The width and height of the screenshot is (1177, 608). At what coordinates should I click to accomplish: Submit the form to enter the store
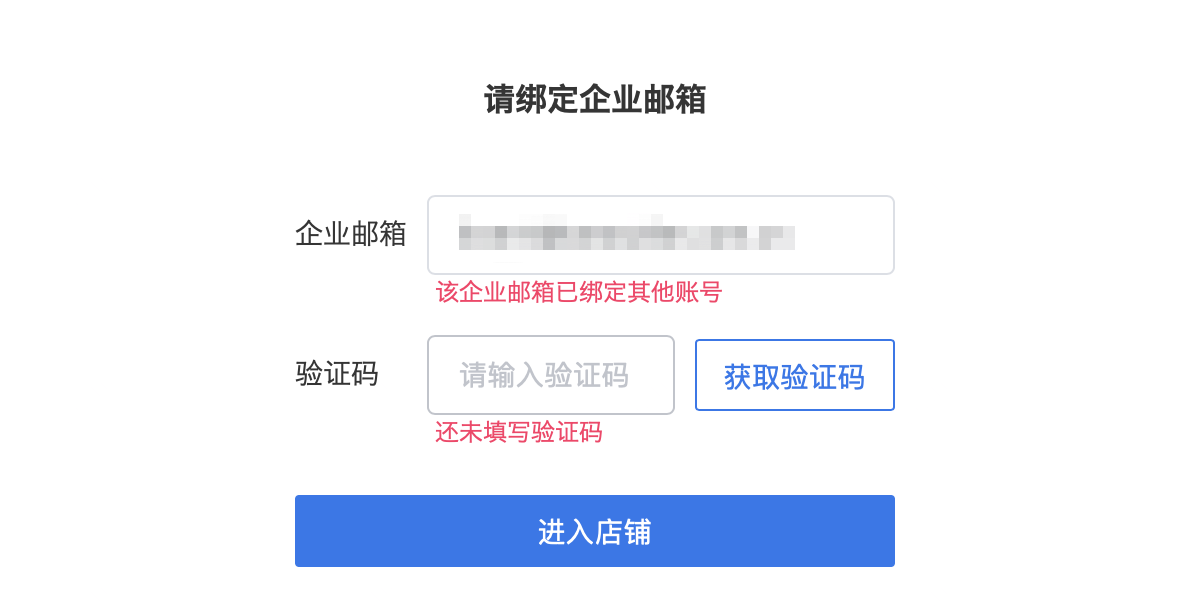point(594,531)
